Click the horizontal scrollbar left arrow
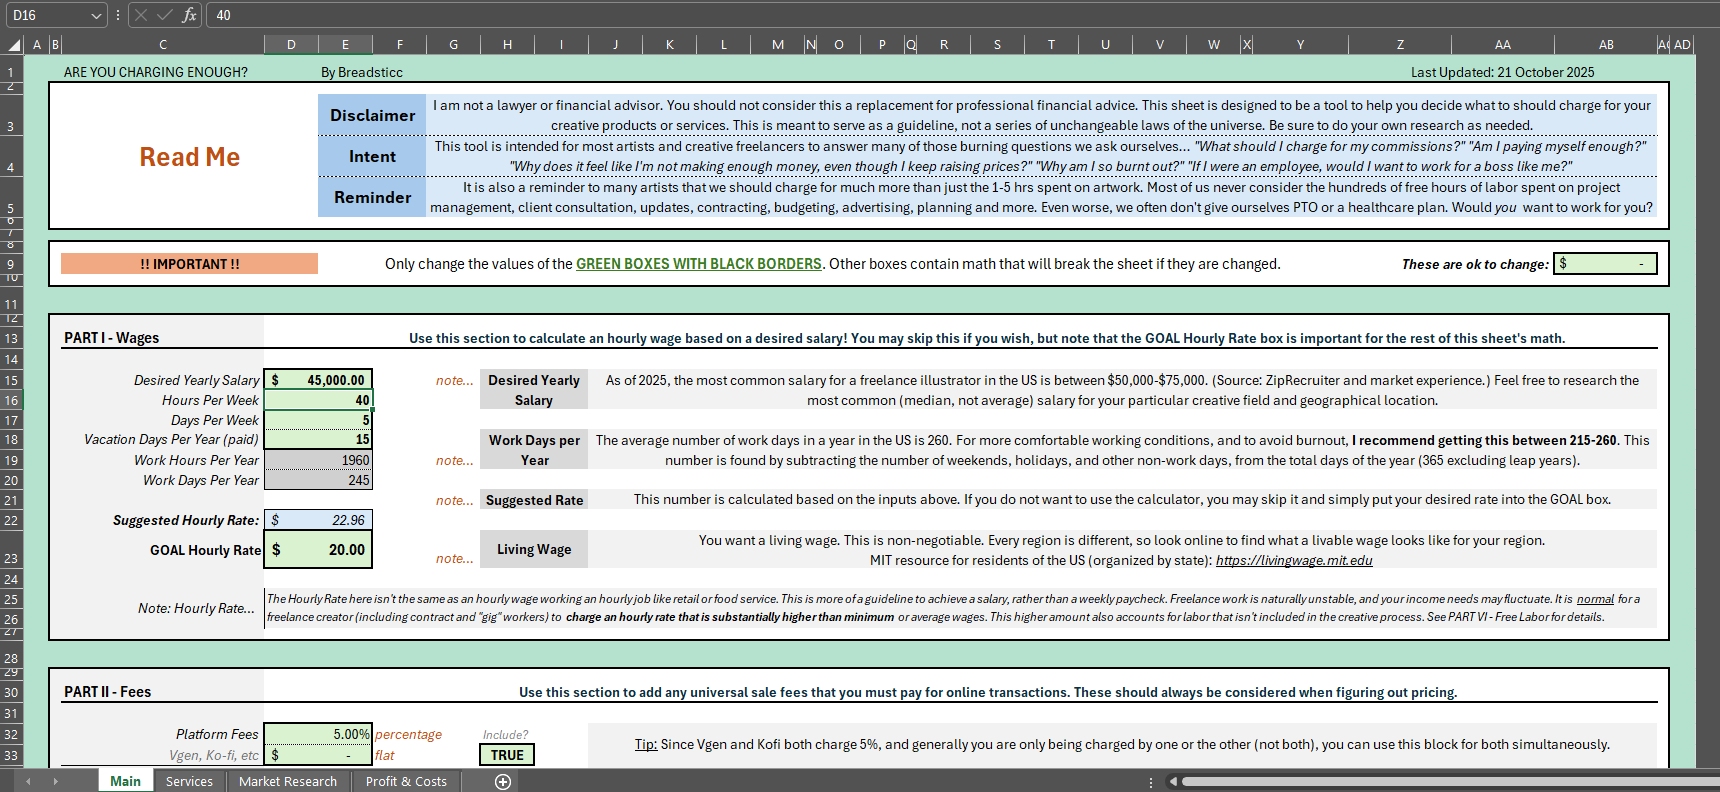 point(1173,781)
